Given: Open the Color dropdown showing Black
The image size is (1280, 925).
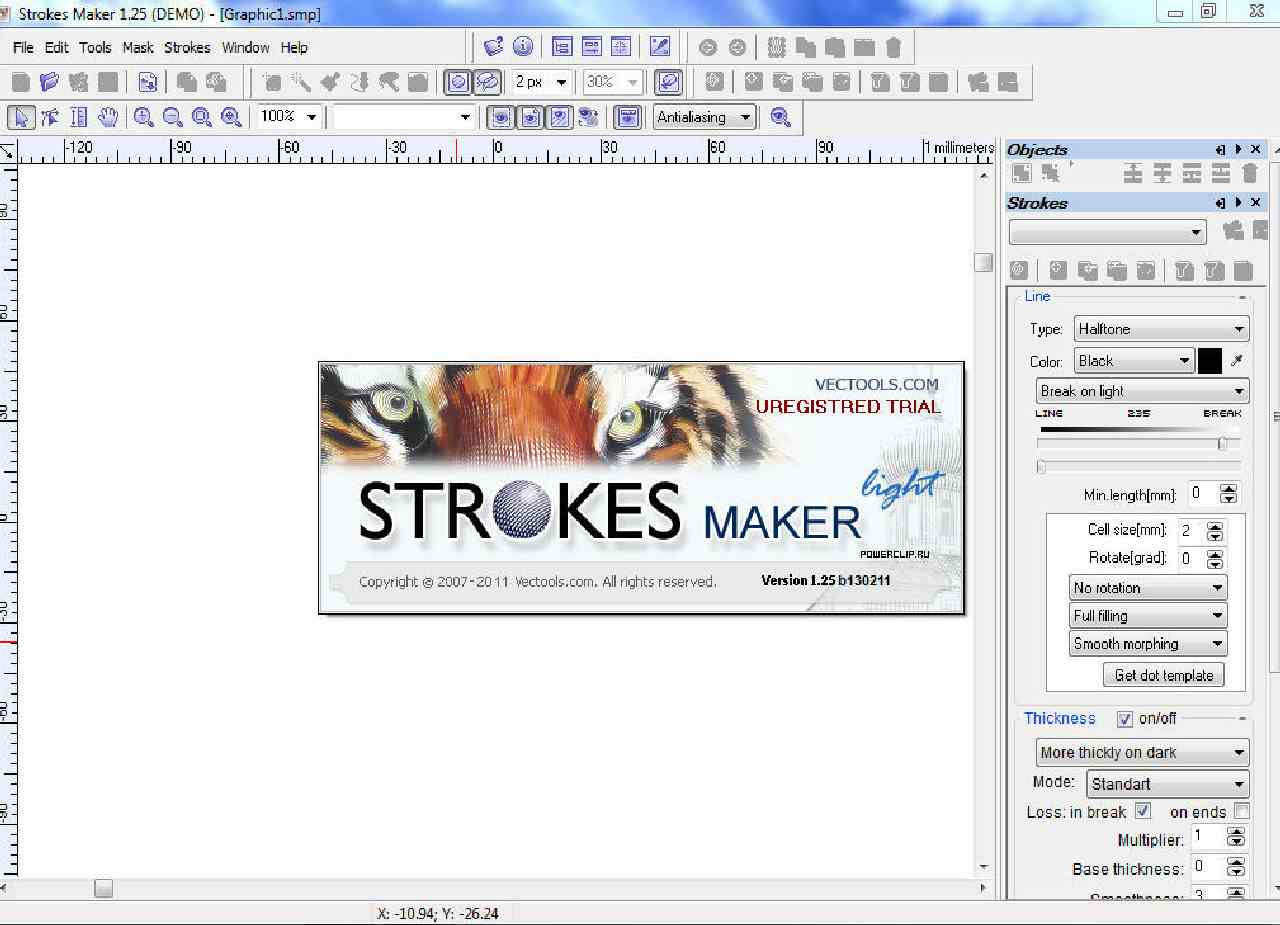Looking at the screenshot, I should [x=1134, y=361].
